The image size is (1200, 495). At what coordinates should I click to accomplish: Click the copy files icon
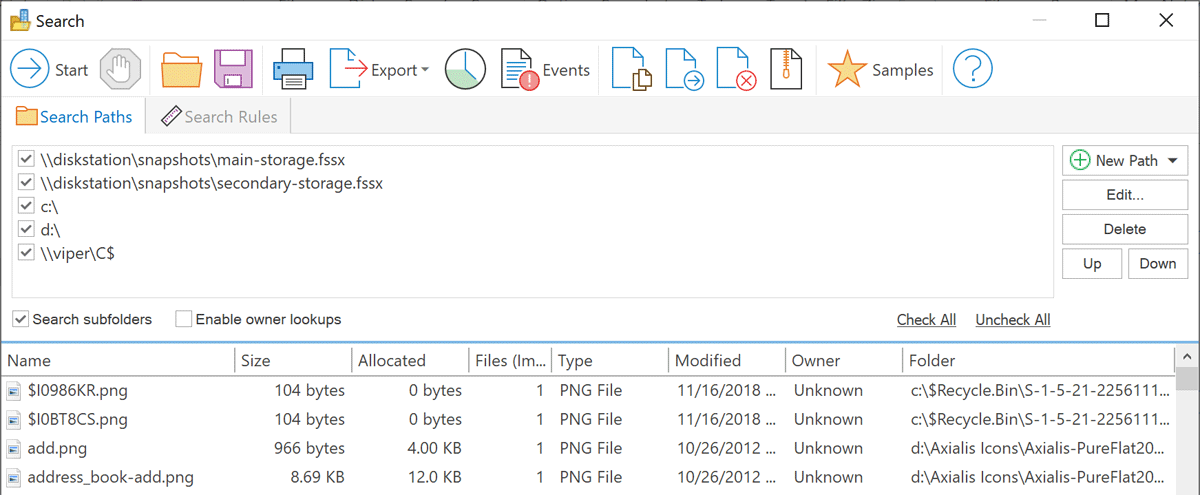(x=632, y=70)
